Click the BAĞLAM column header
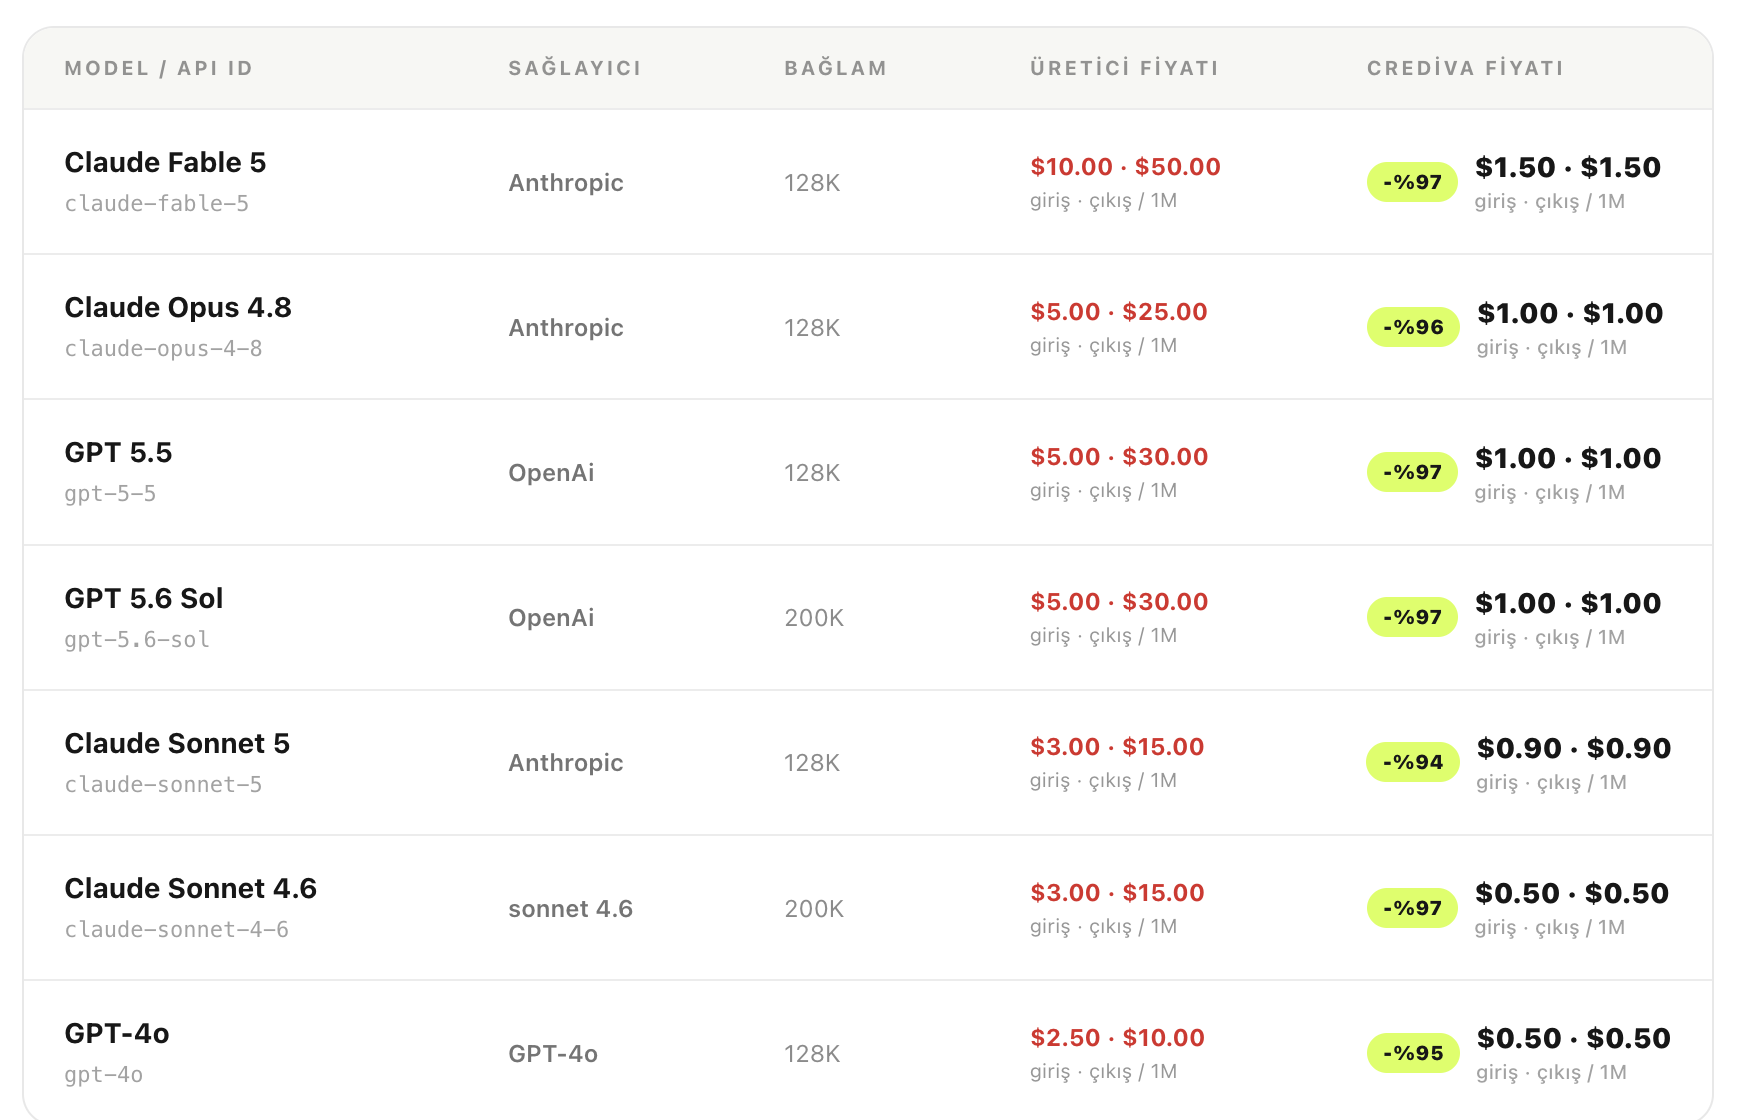The height and width of the screenshot is (1120, 1744). (836, 68)
